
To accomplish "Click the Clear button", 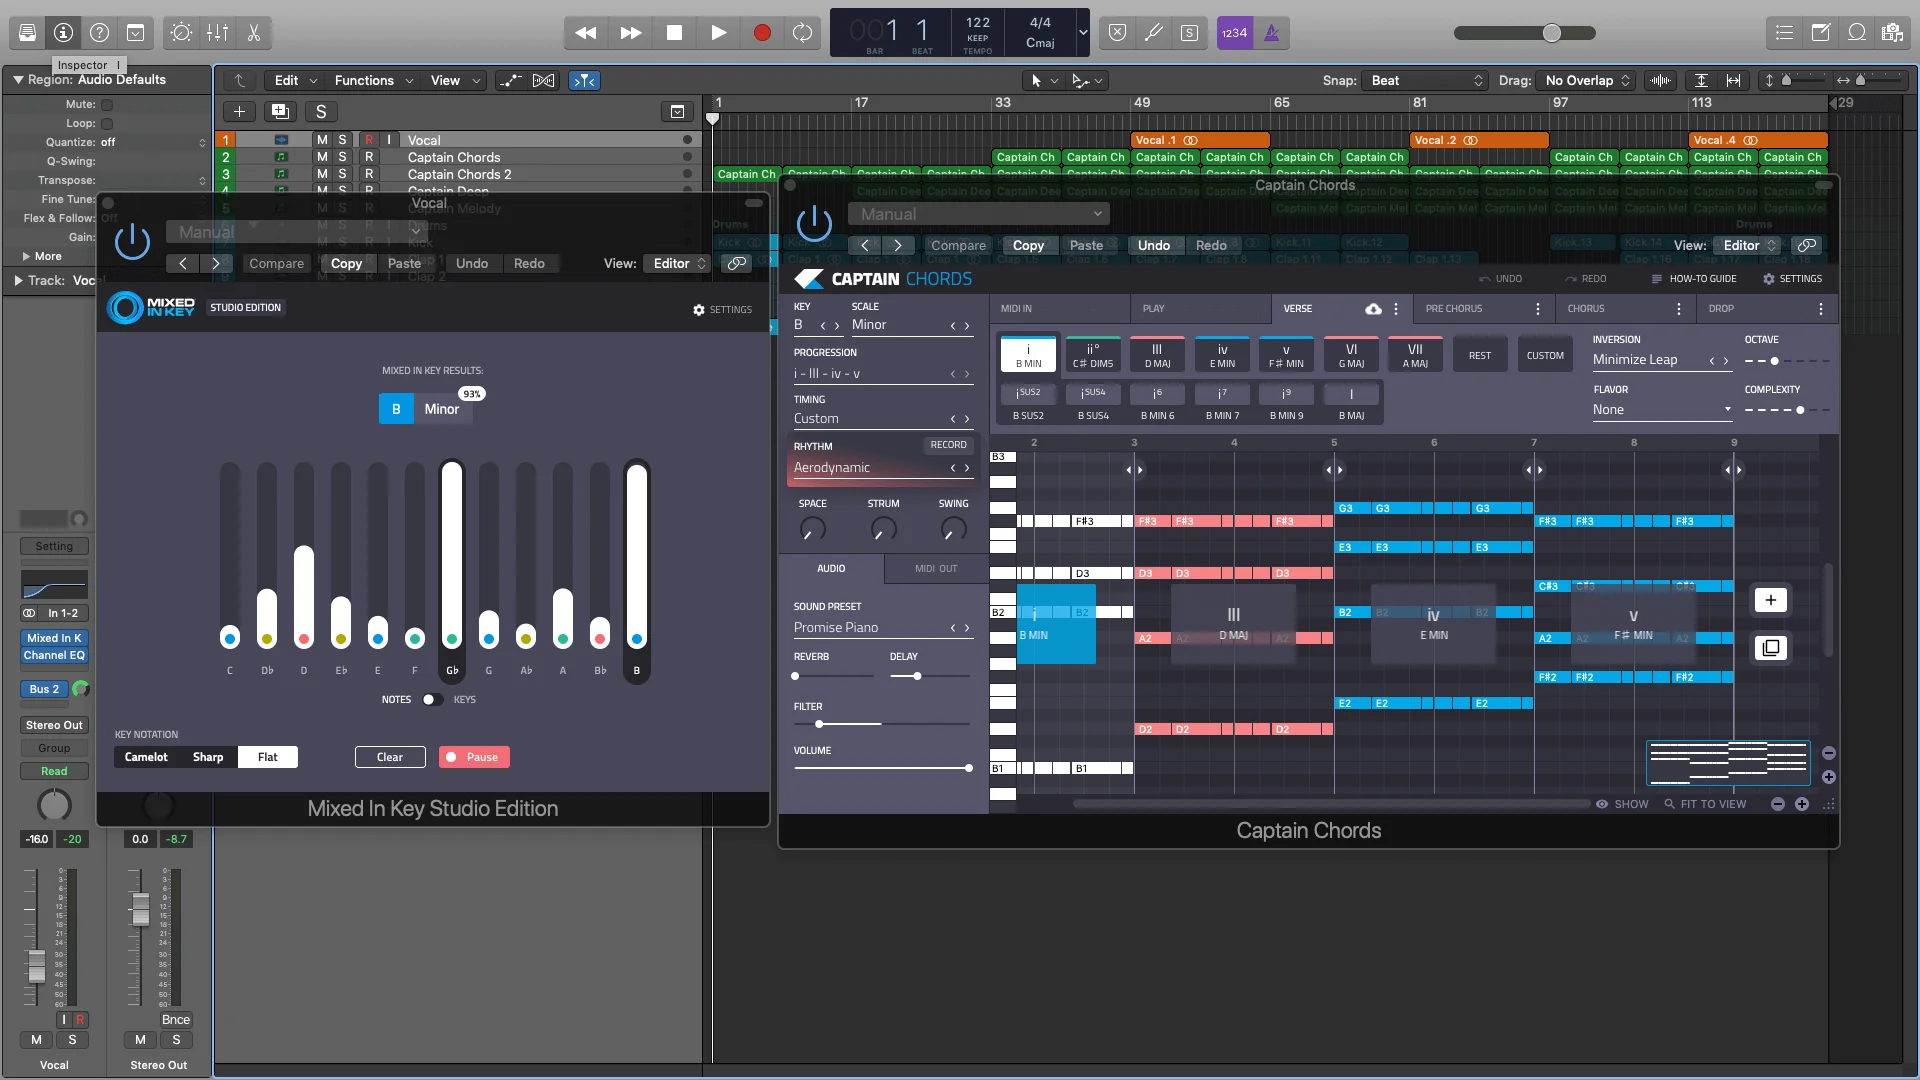I will (x=390, y=757).
